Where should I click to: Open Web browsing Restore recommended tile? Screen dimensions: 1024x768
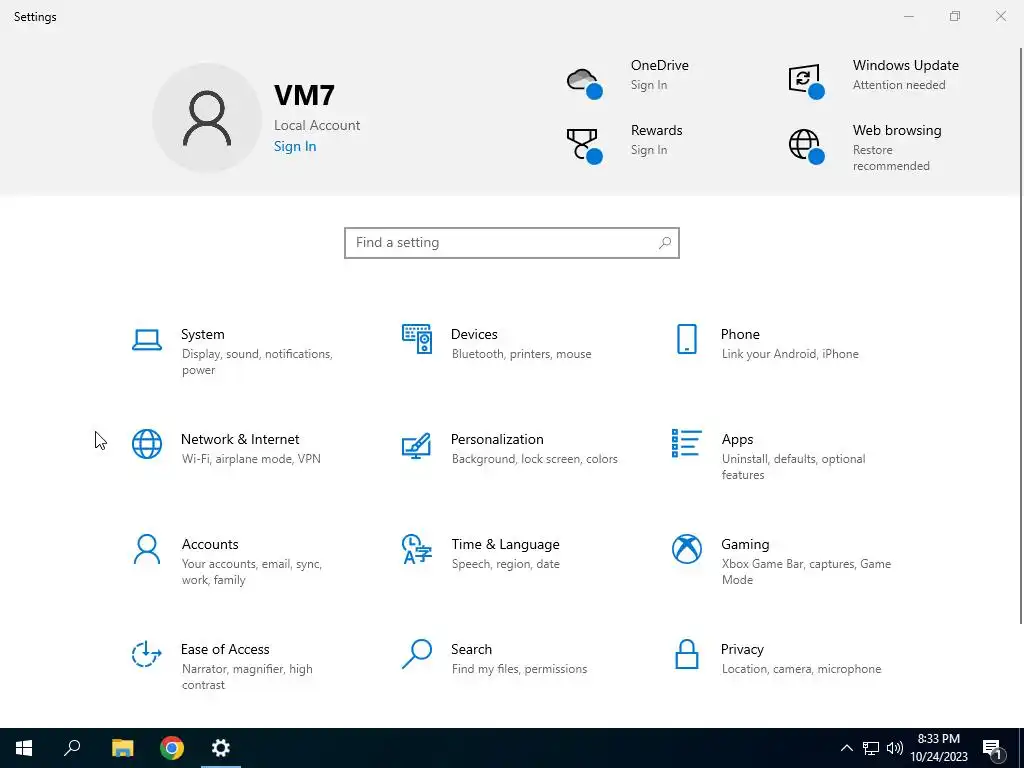click(x=865, y=148)
